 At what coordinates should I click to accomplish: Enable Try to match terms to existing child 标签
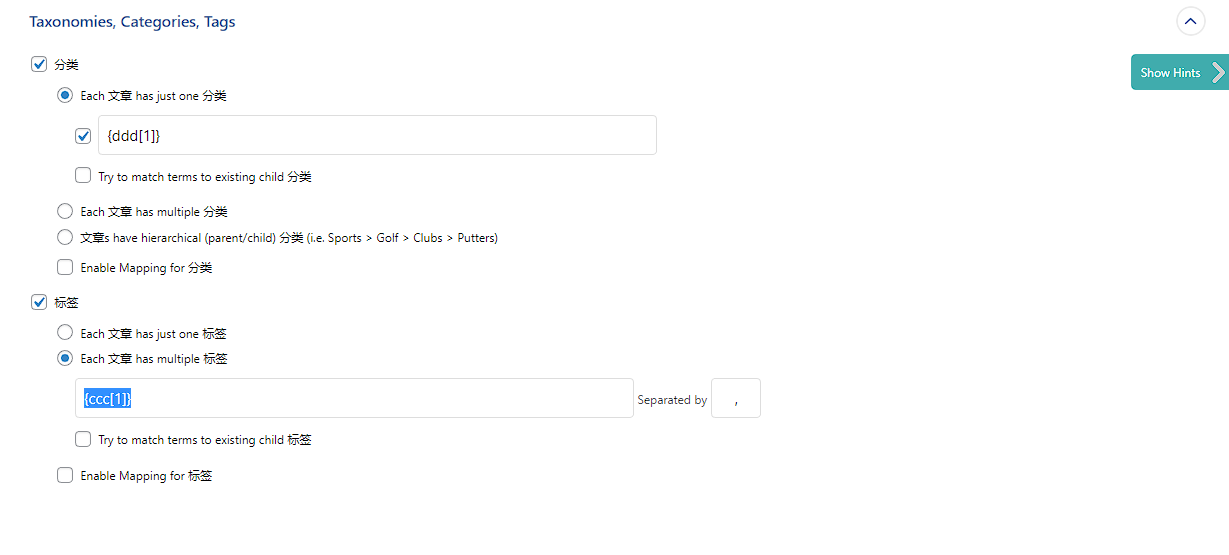83,439
